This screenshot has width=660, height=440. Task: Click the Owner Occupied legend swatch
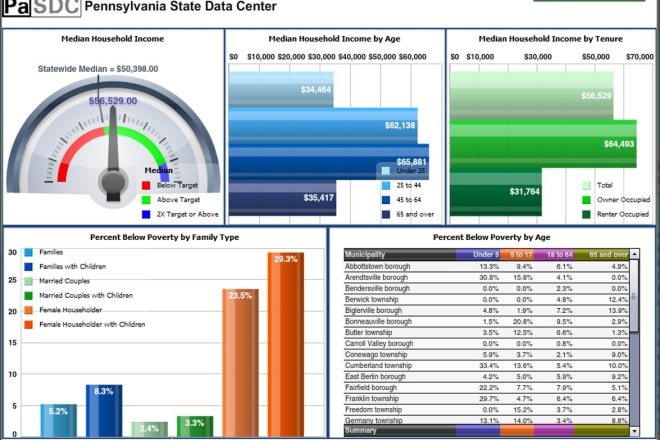click(x=586, y=200)
